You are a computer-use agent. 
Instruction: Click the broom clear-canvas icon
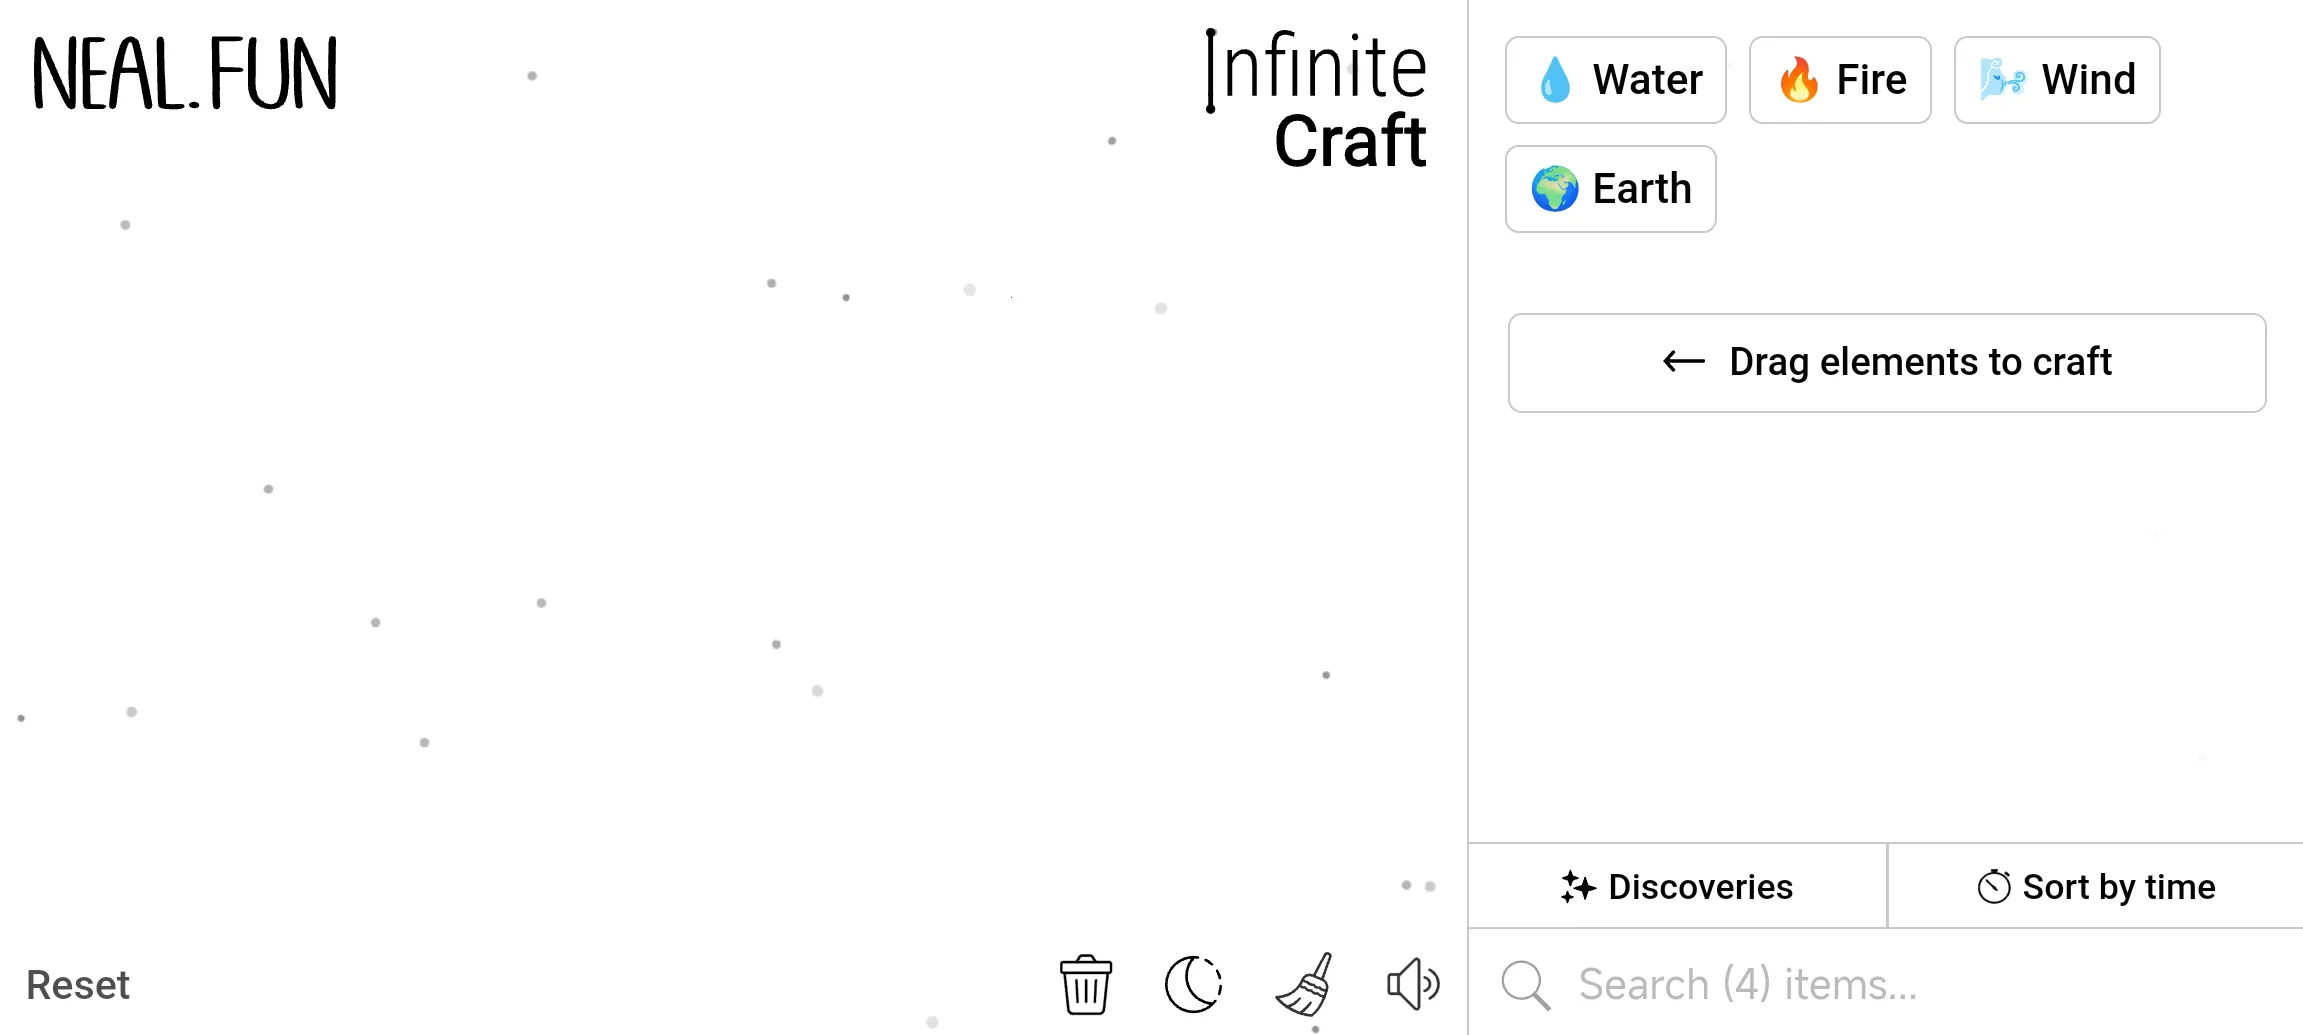[1305, 985]
